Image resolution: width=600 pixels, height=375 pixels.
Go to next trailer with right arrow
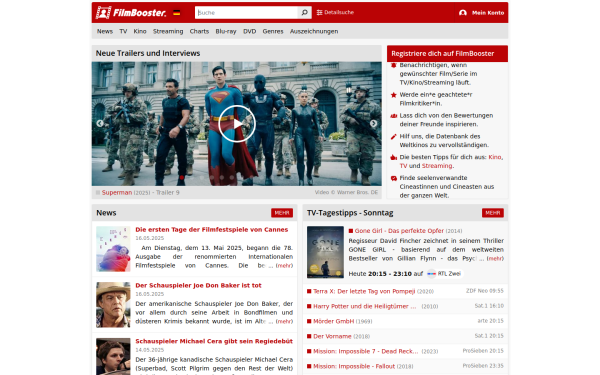[x=373, y=123]
